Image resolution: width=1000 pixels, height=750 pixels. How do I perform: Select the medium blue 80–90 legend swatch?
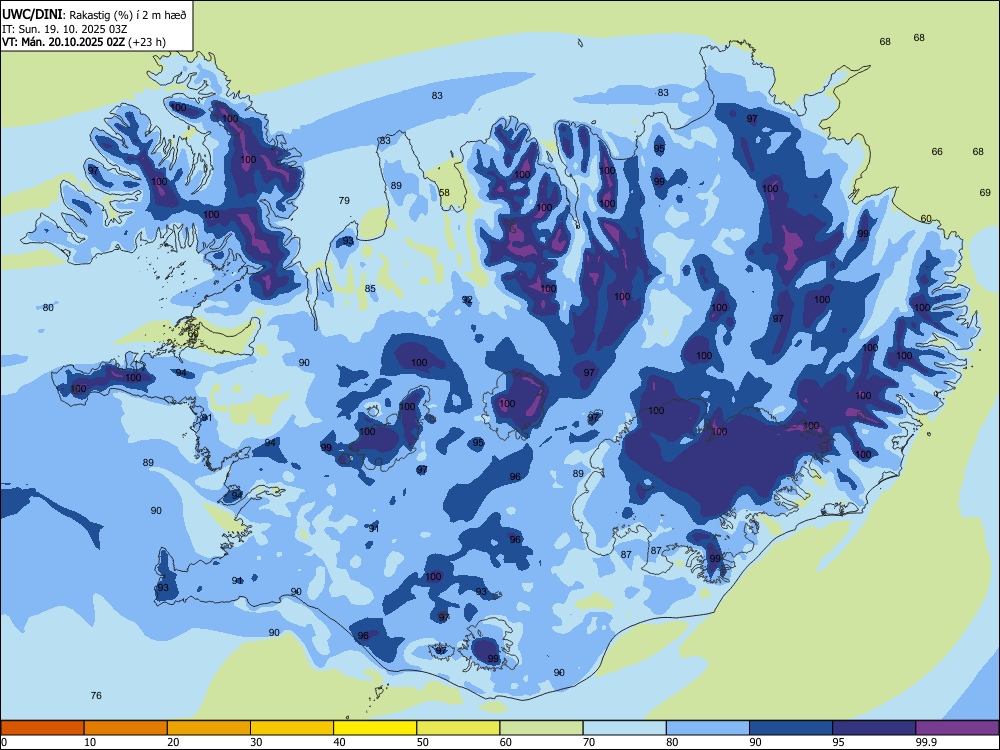707,728
